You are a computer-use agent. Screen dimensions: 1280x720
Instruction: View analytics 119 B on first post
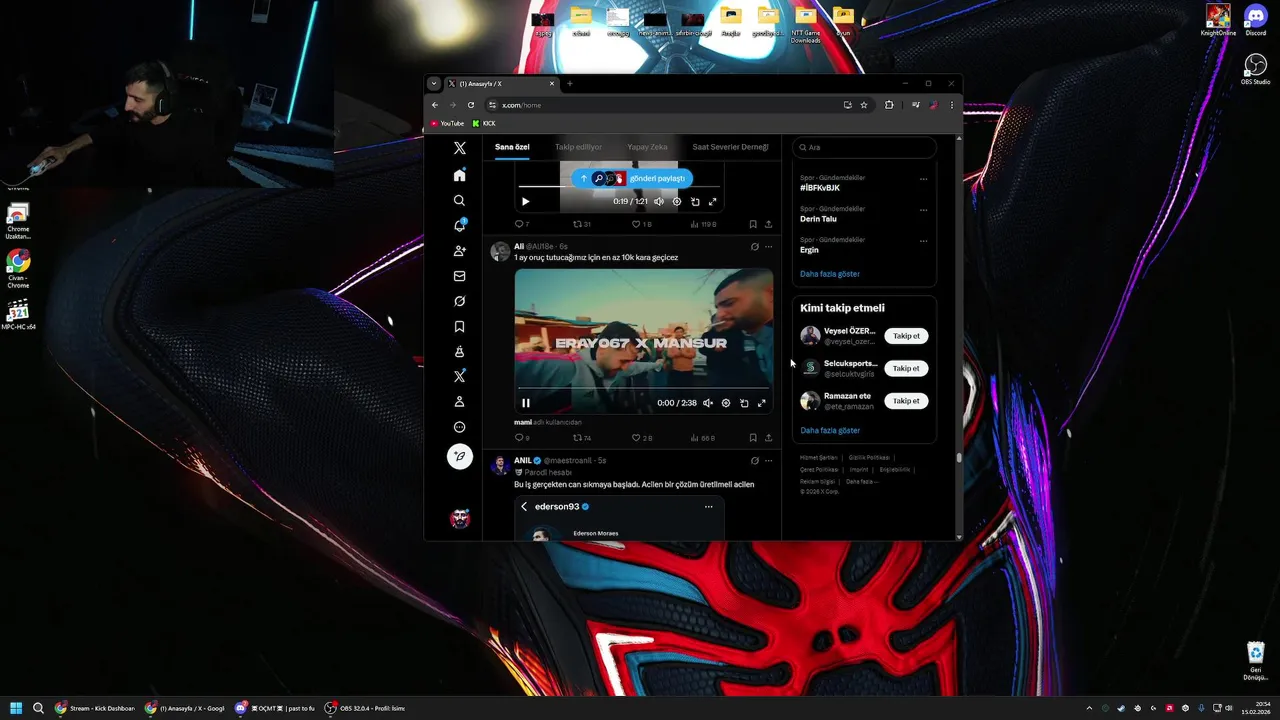704,224
